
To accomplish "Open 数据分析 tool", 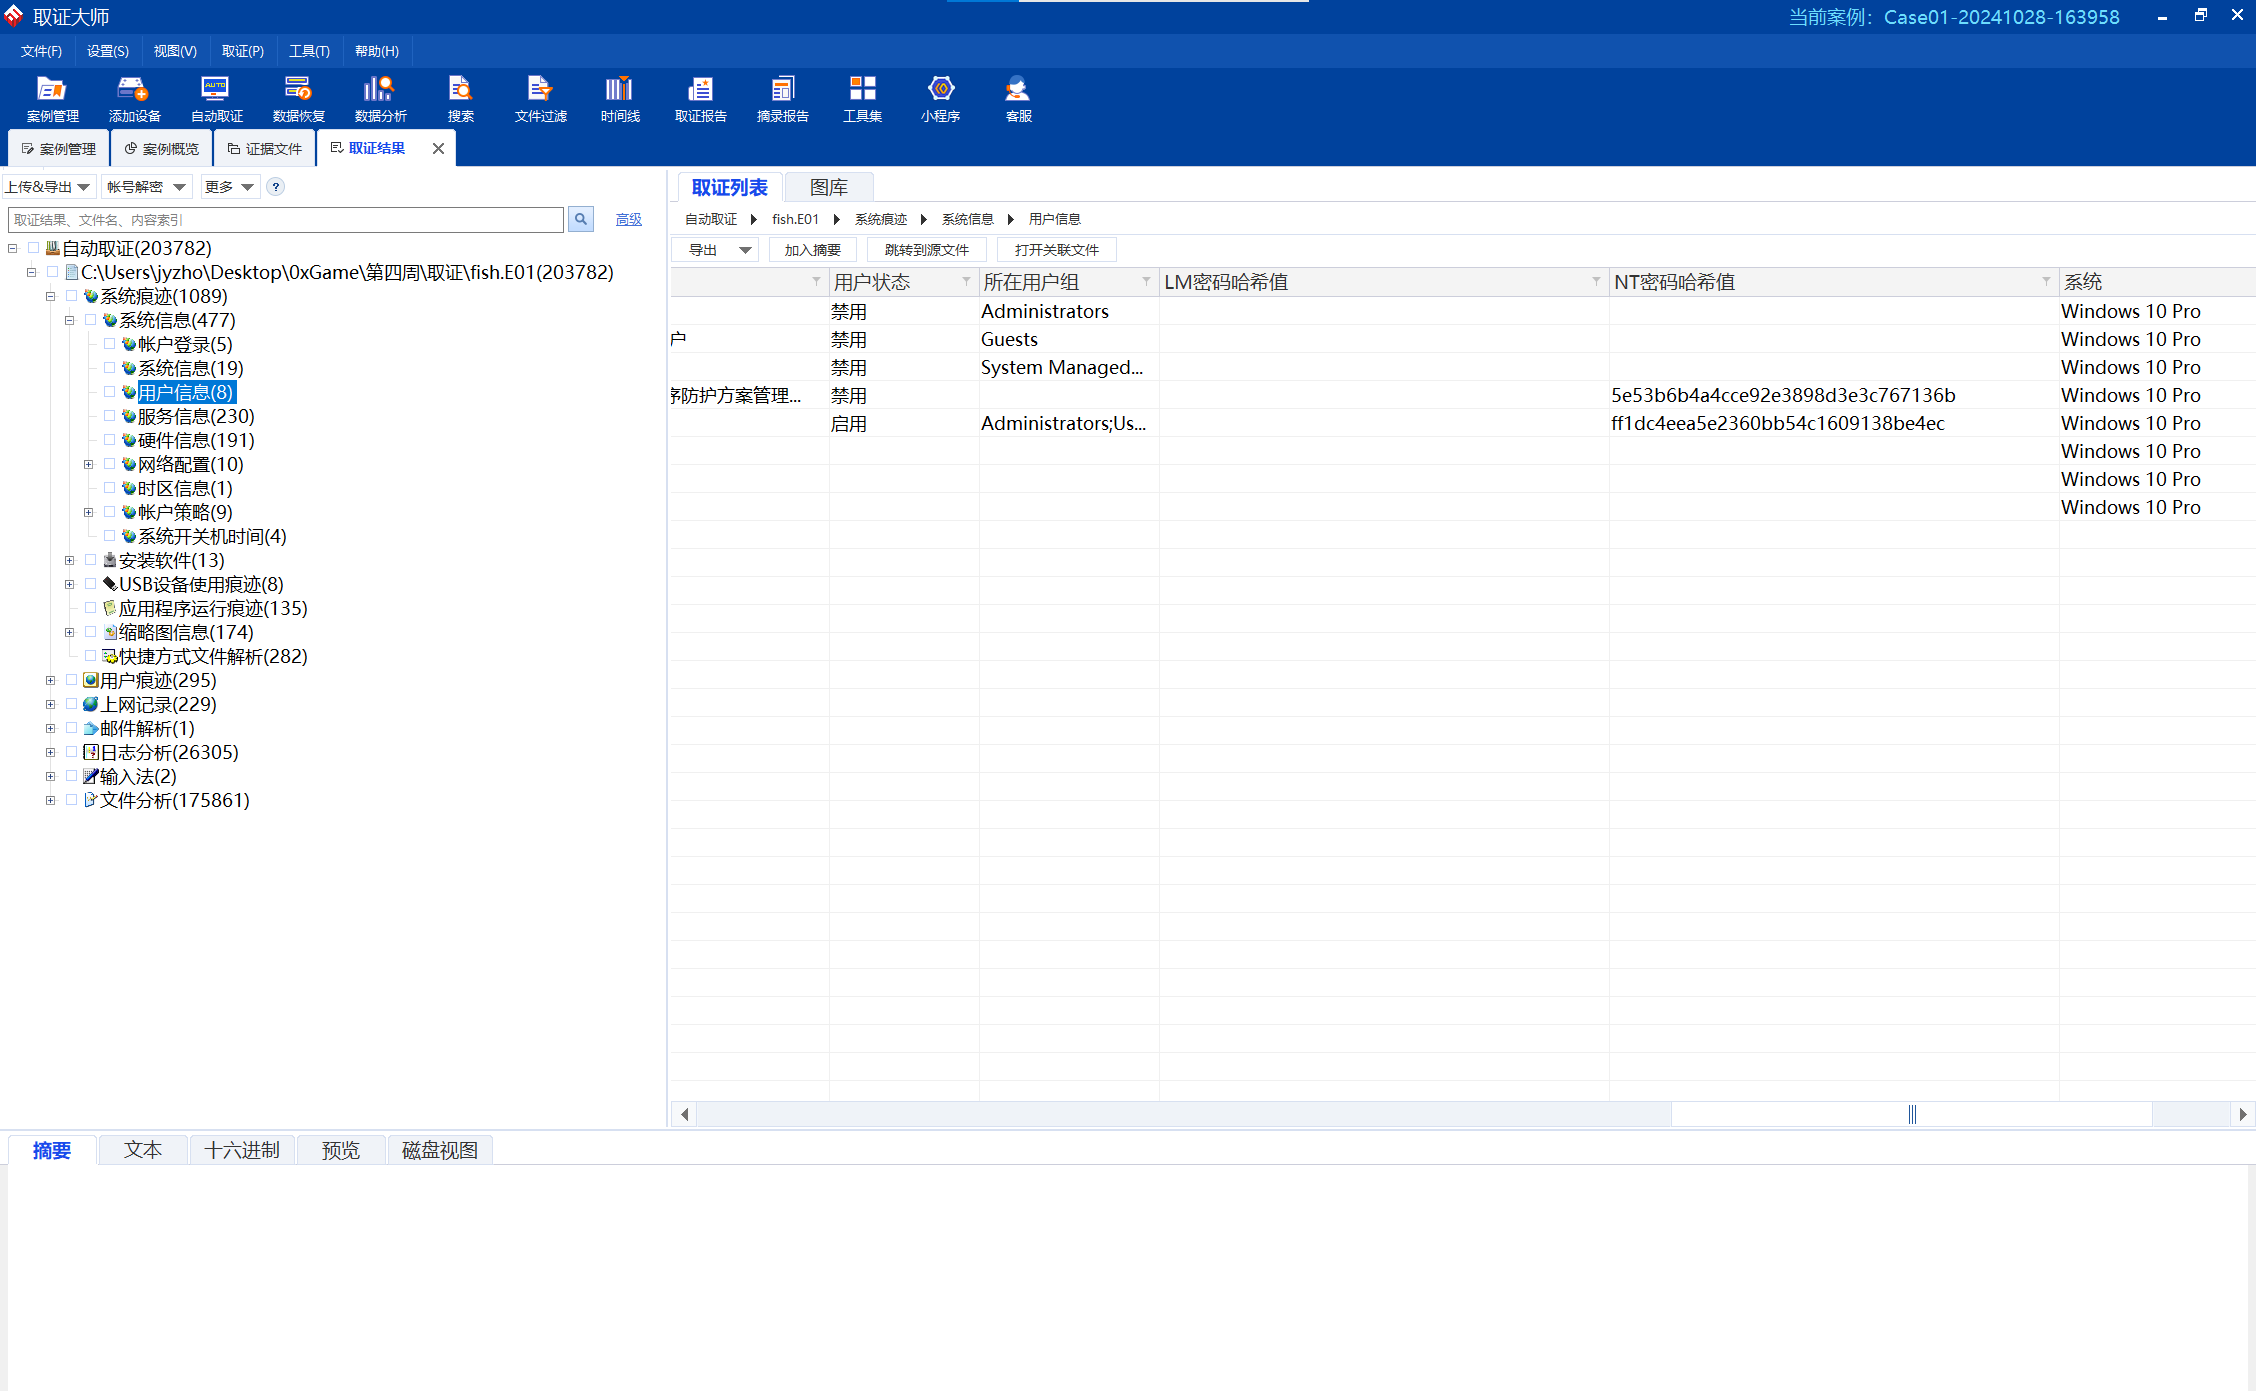I will pos(380,99).
